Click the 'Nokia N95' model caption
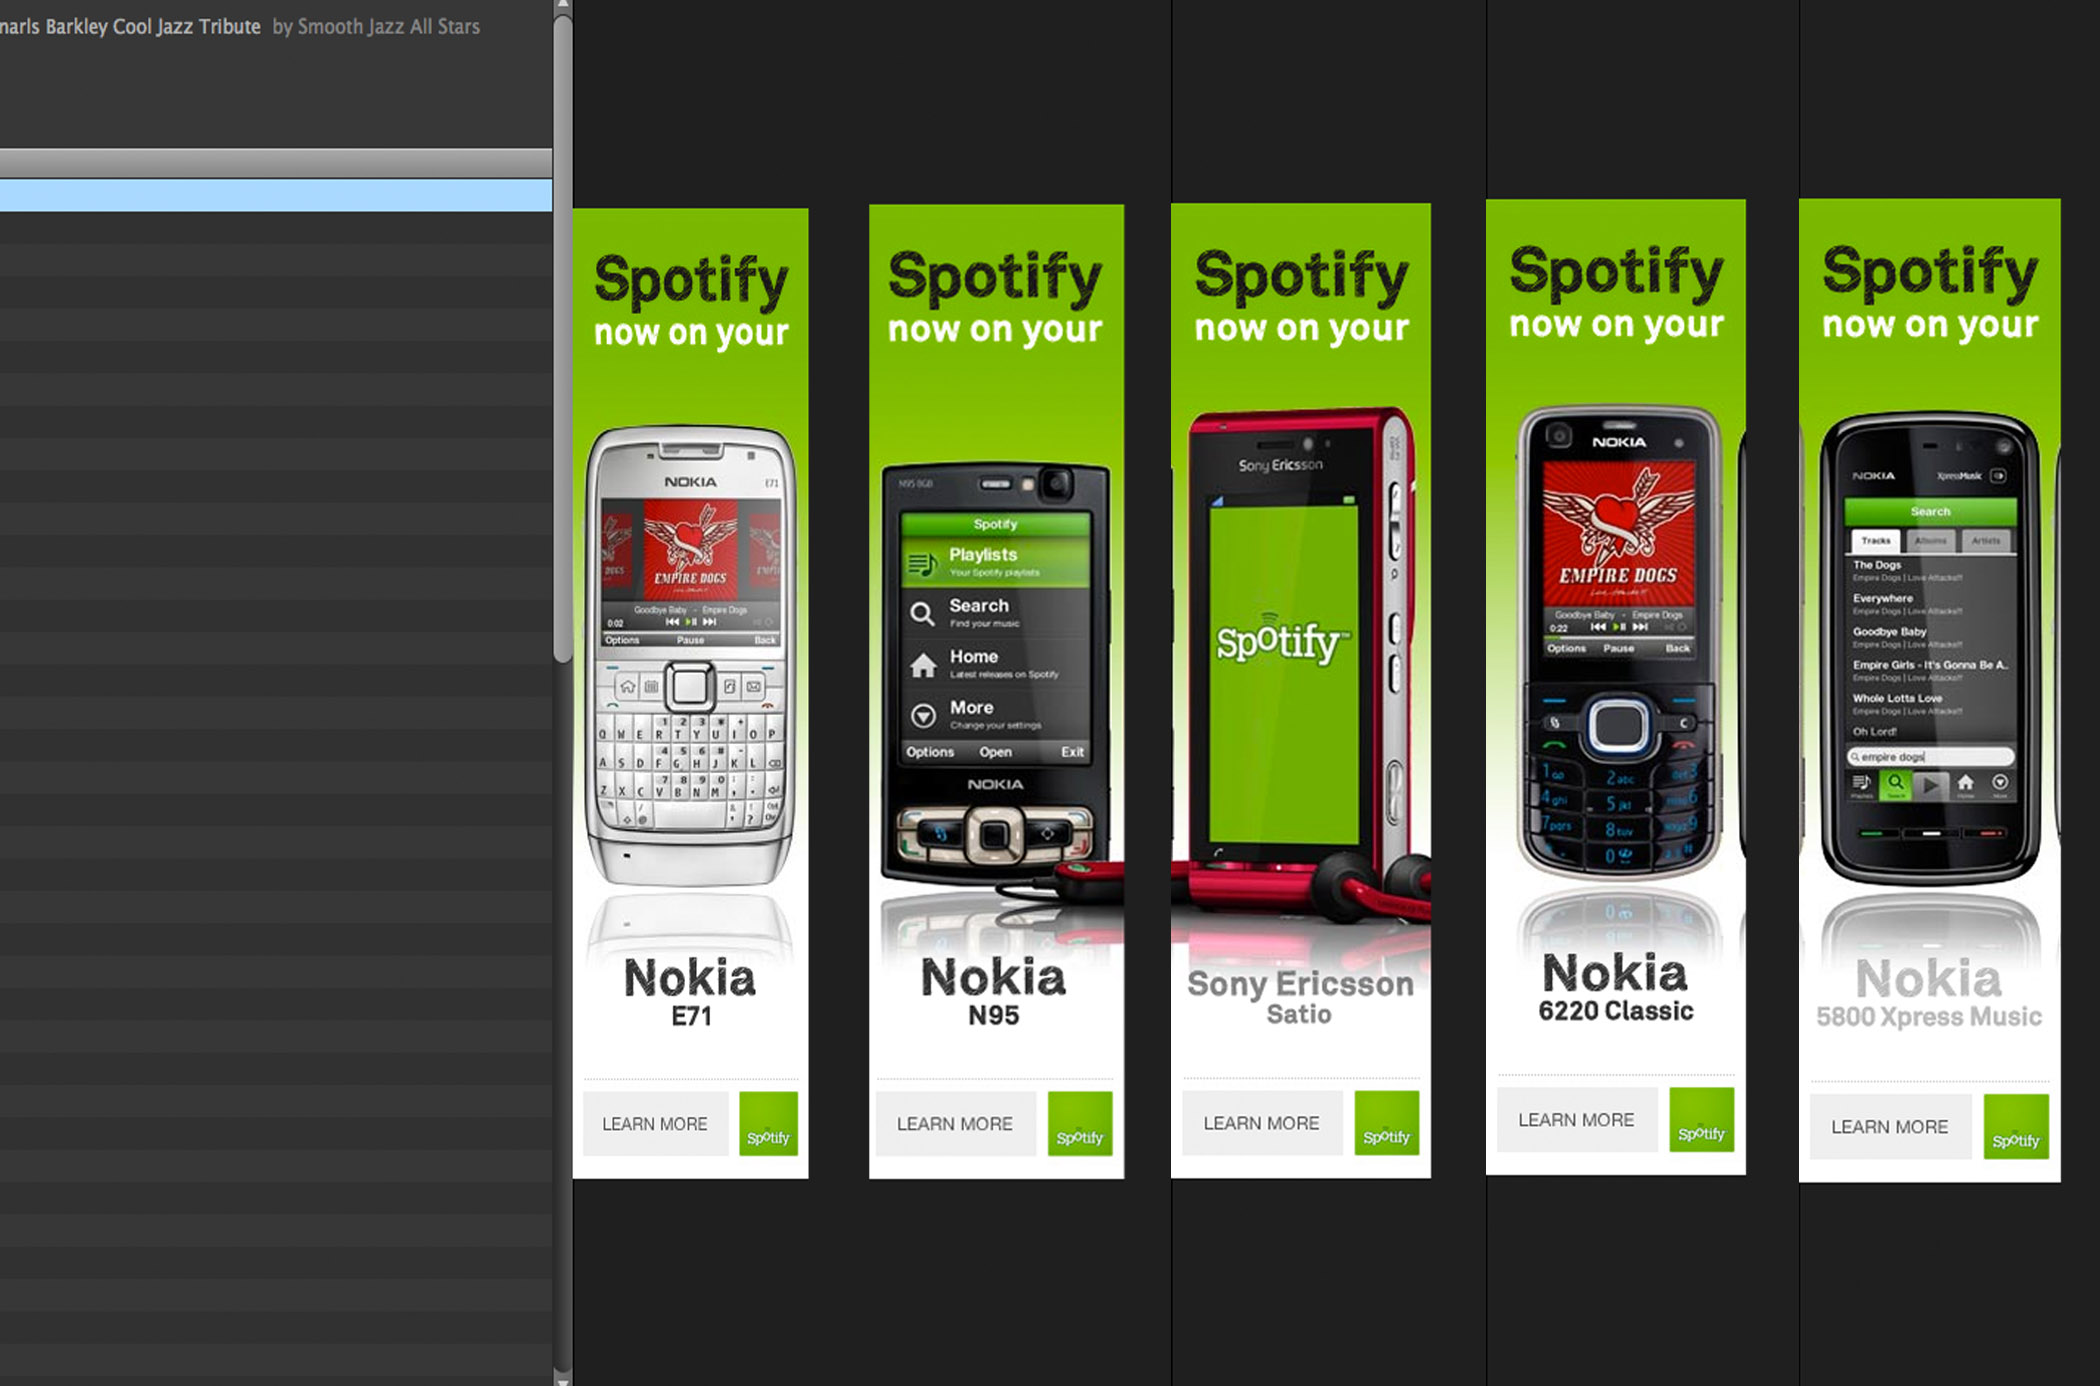 (x=993, y=992)
